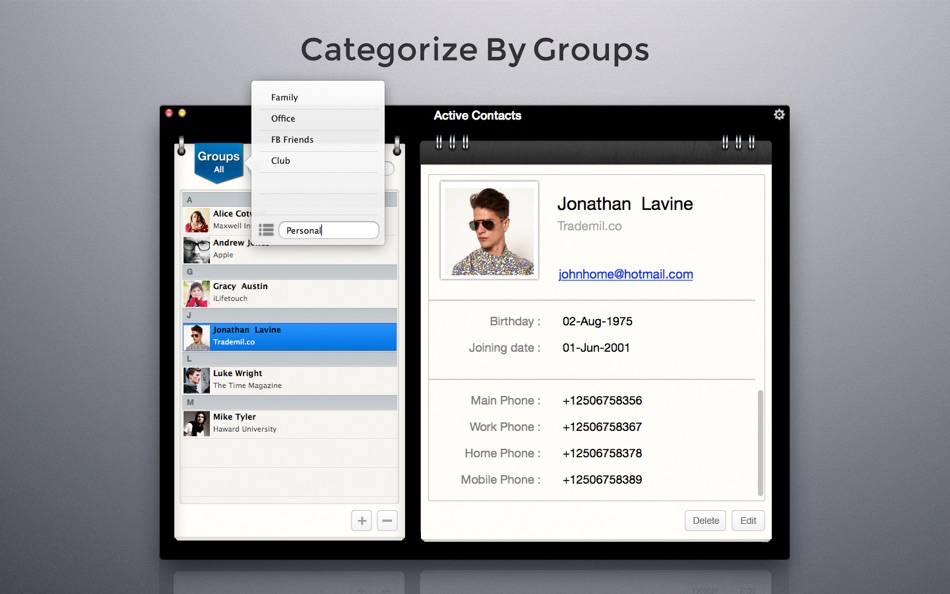Select contact Andrew from Apple
This screenshot has width=950, height=594.
[290, 249]
